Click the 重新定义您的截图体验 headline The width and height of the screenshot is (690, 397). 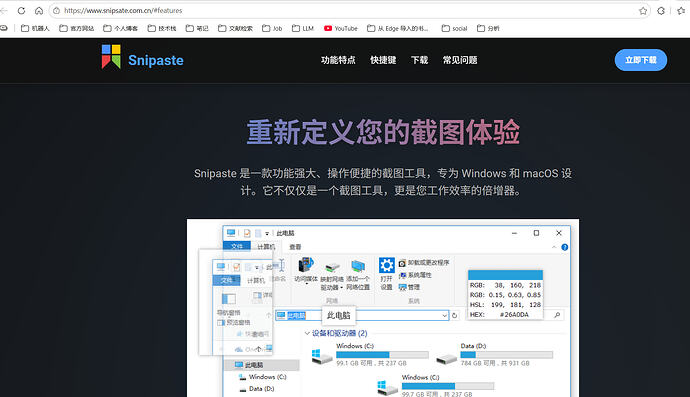(x=383, y=132)
